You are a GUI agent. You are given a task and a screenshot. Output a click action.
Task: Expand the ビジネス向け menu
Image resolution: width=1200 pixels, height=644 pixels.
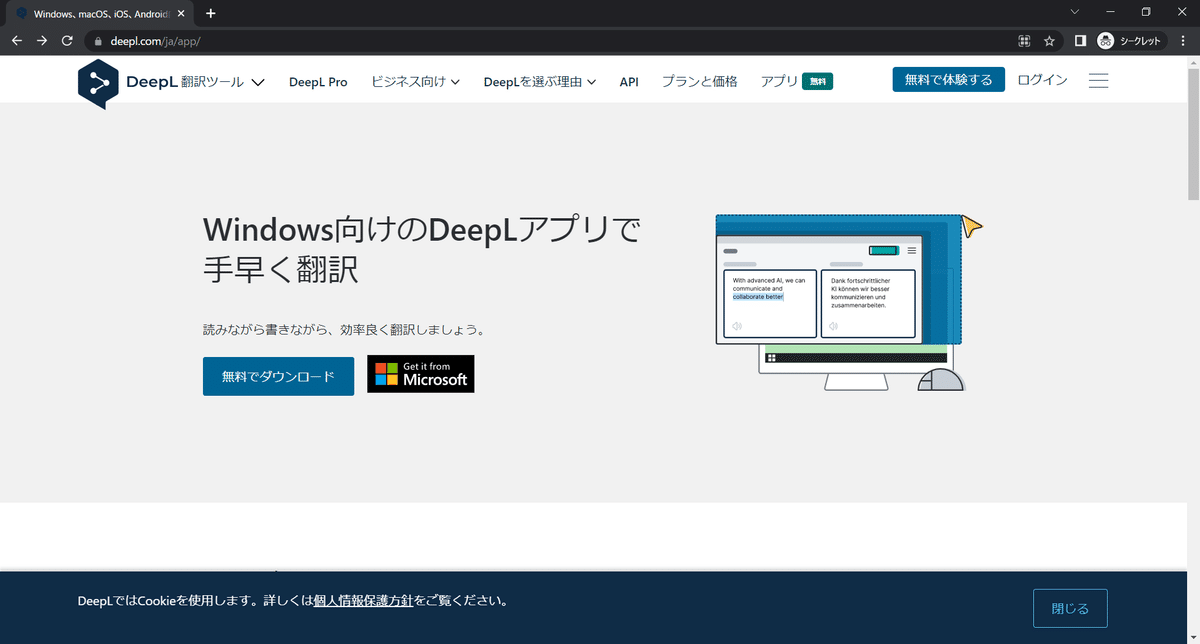(x=415, y=82)
